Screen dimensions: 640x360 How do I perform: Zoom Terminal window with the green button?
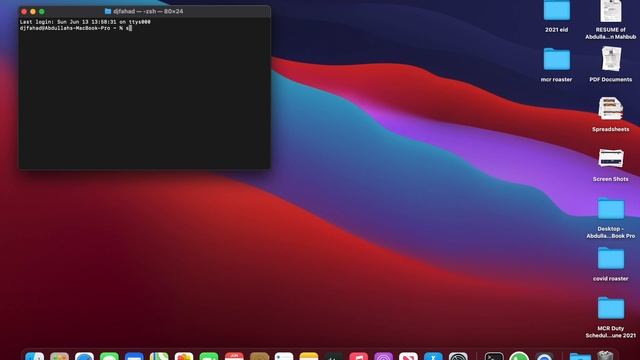(42, 11)
